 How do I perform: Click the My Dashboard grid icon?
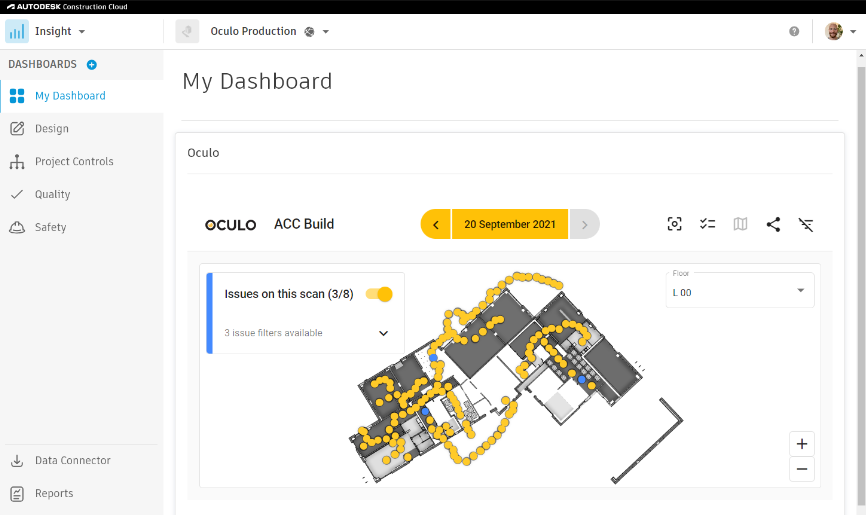(x=17, y=96)
